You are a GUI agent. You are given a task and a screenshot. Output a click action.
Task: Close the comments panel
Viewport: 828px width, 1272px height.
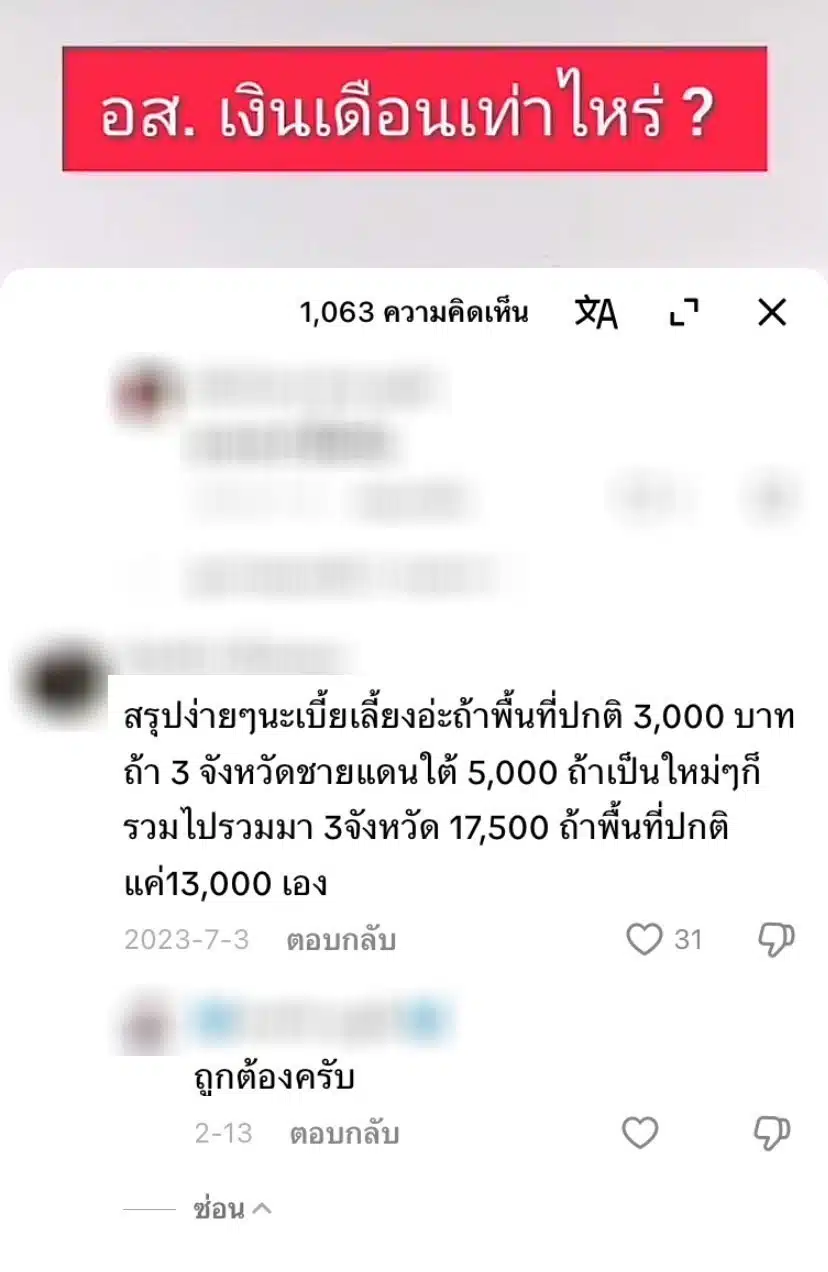(x=772, y=313)
